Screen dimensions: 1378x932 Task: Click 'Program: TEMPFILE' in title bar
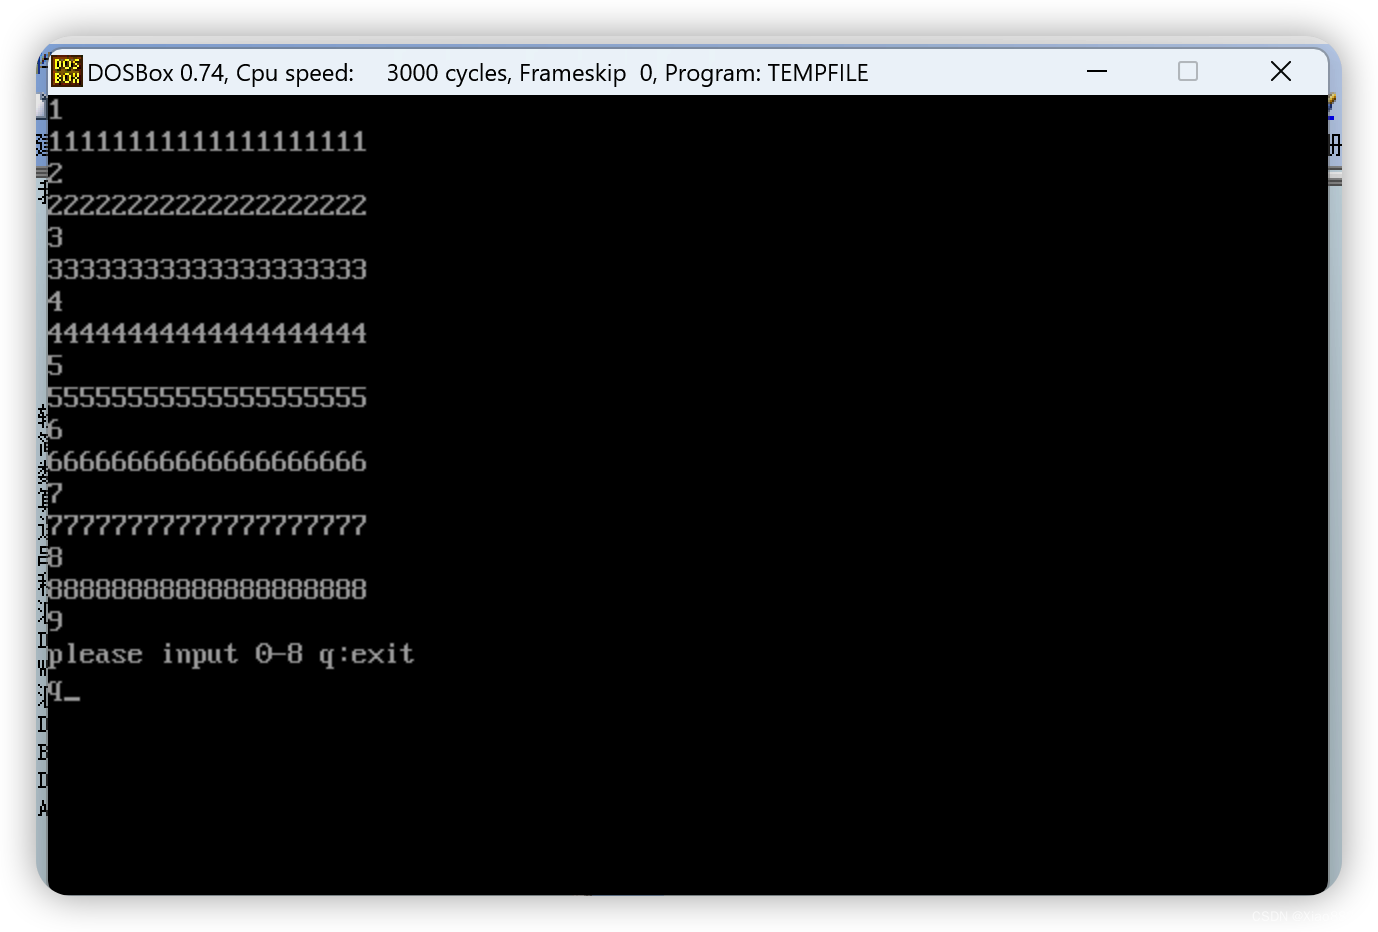tap(766, 73)
